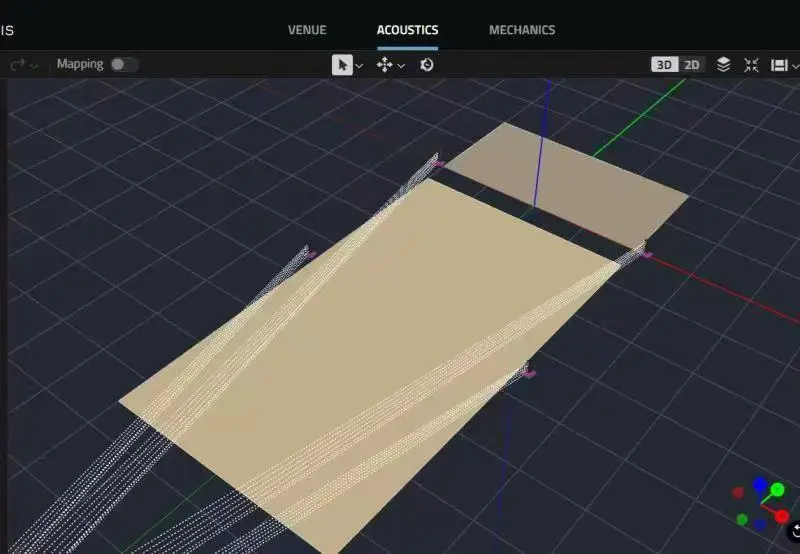The image size is (800, 554).
Task: Switch viewport to 2D mode
Action: [x=692, y=65]
